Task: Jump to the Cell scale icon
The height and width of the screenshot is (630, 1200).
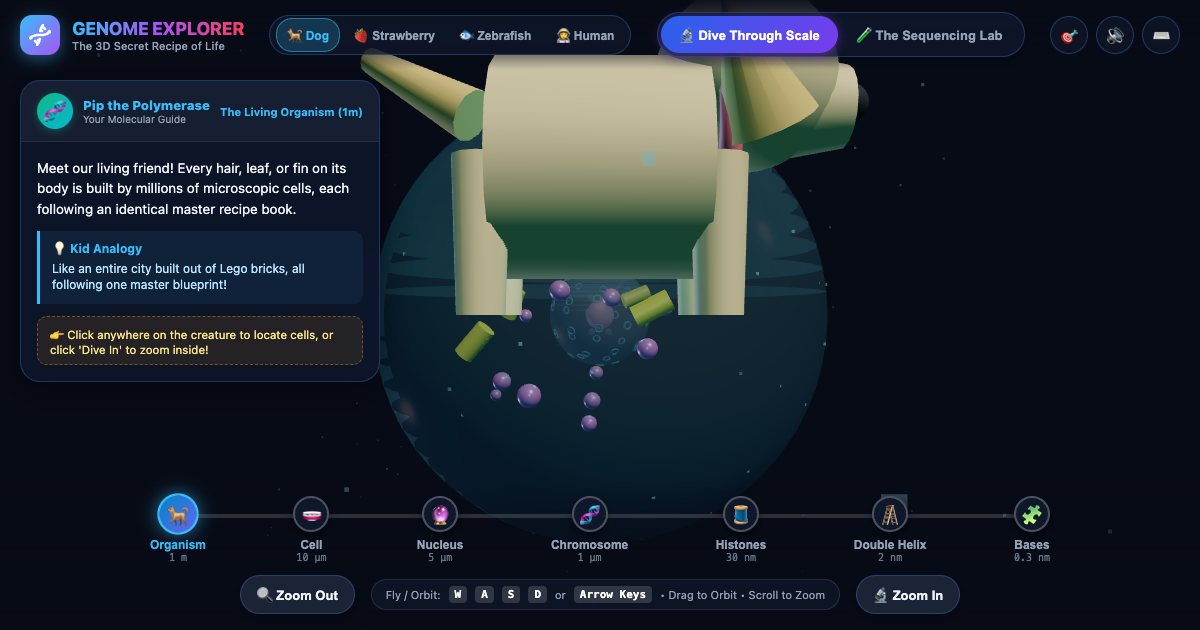Action: (x=311, y=515)
